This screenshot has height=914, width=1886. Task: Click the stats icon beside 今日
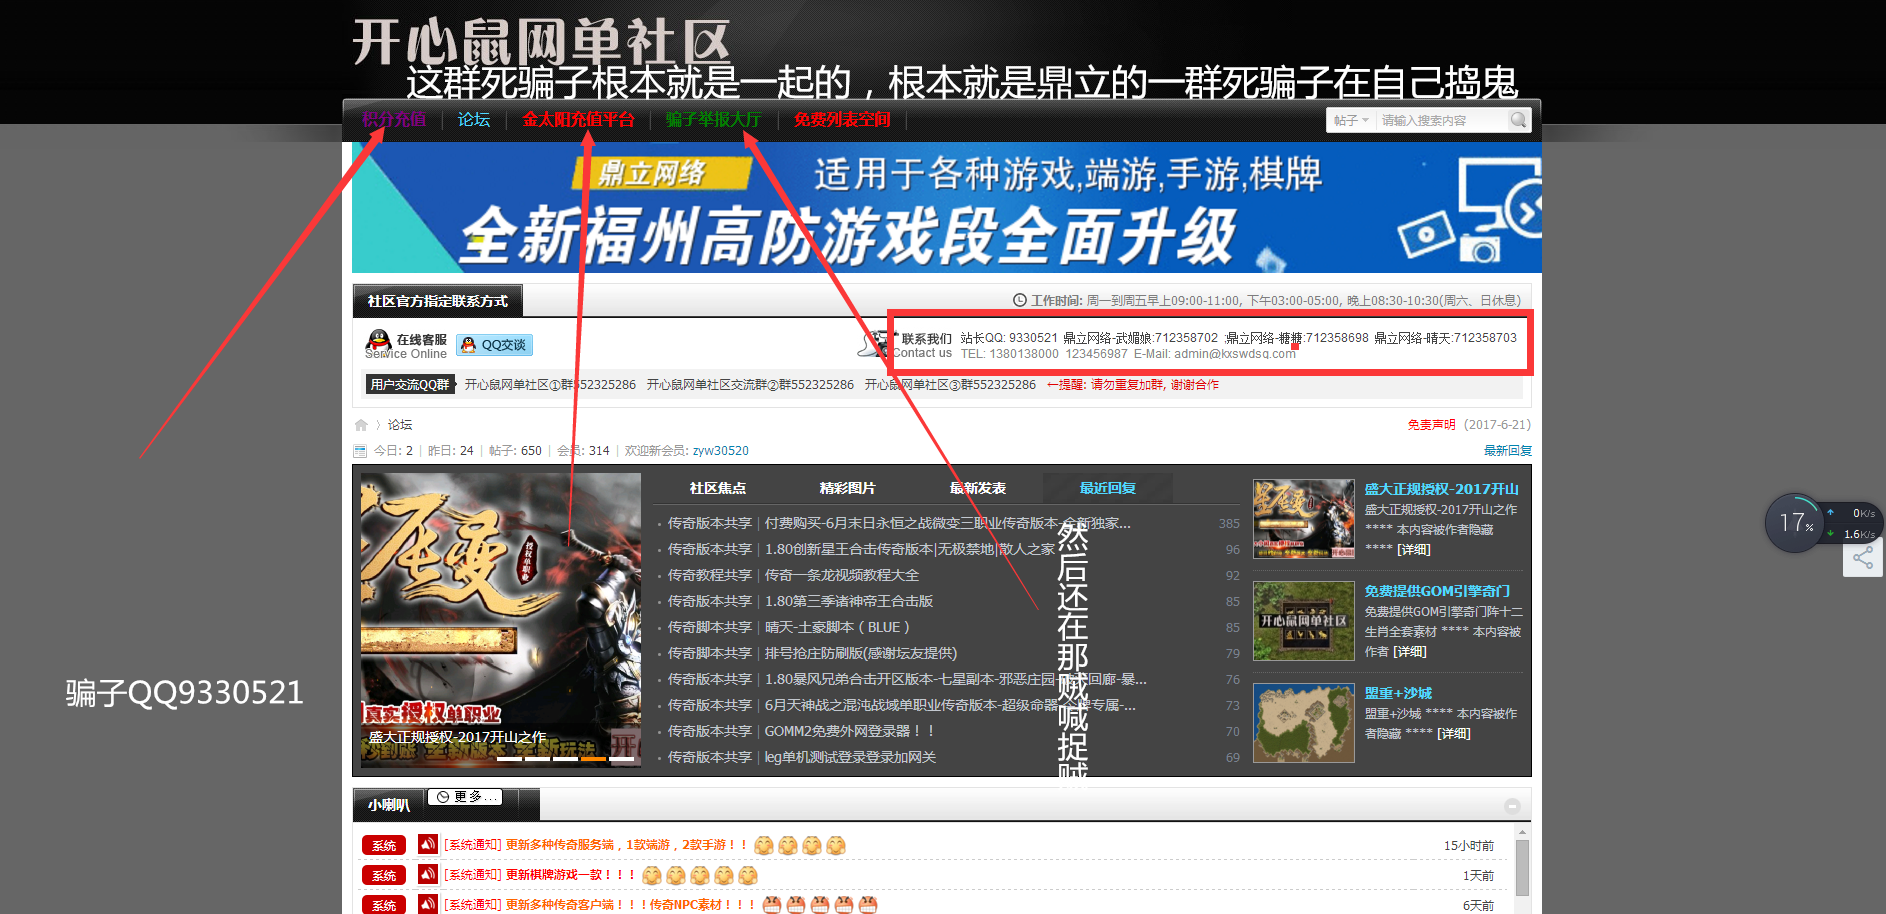click(x=360, y=451)
